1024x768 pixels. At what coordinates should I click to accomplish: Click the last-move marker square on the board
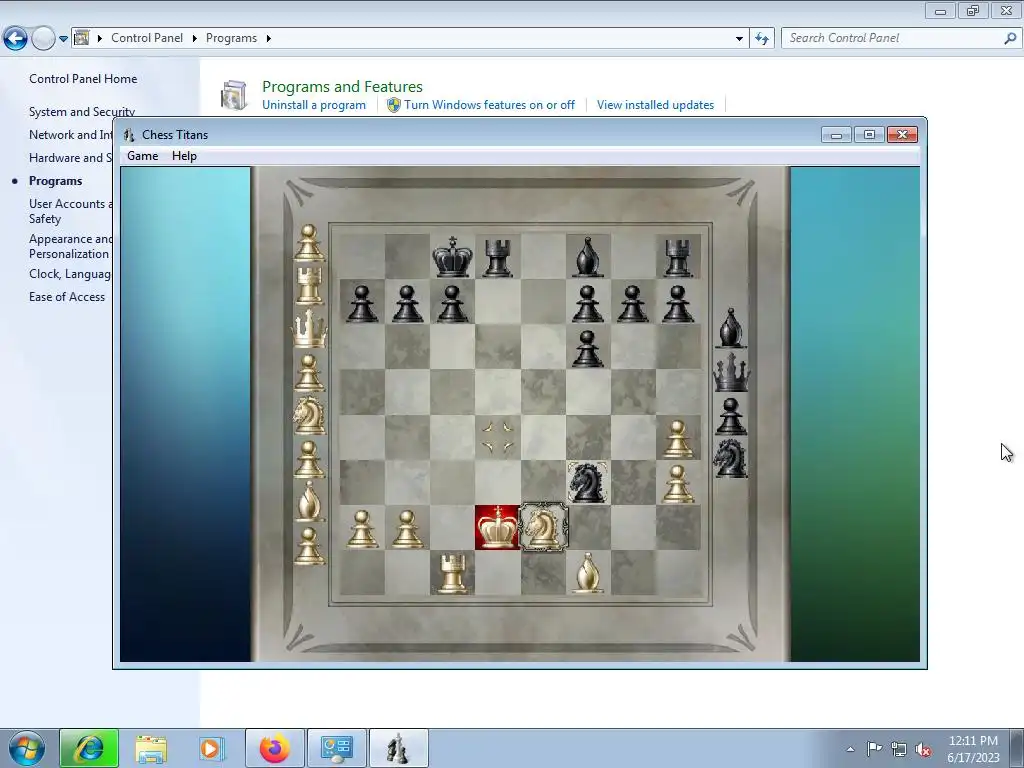[x=497, y=437]
